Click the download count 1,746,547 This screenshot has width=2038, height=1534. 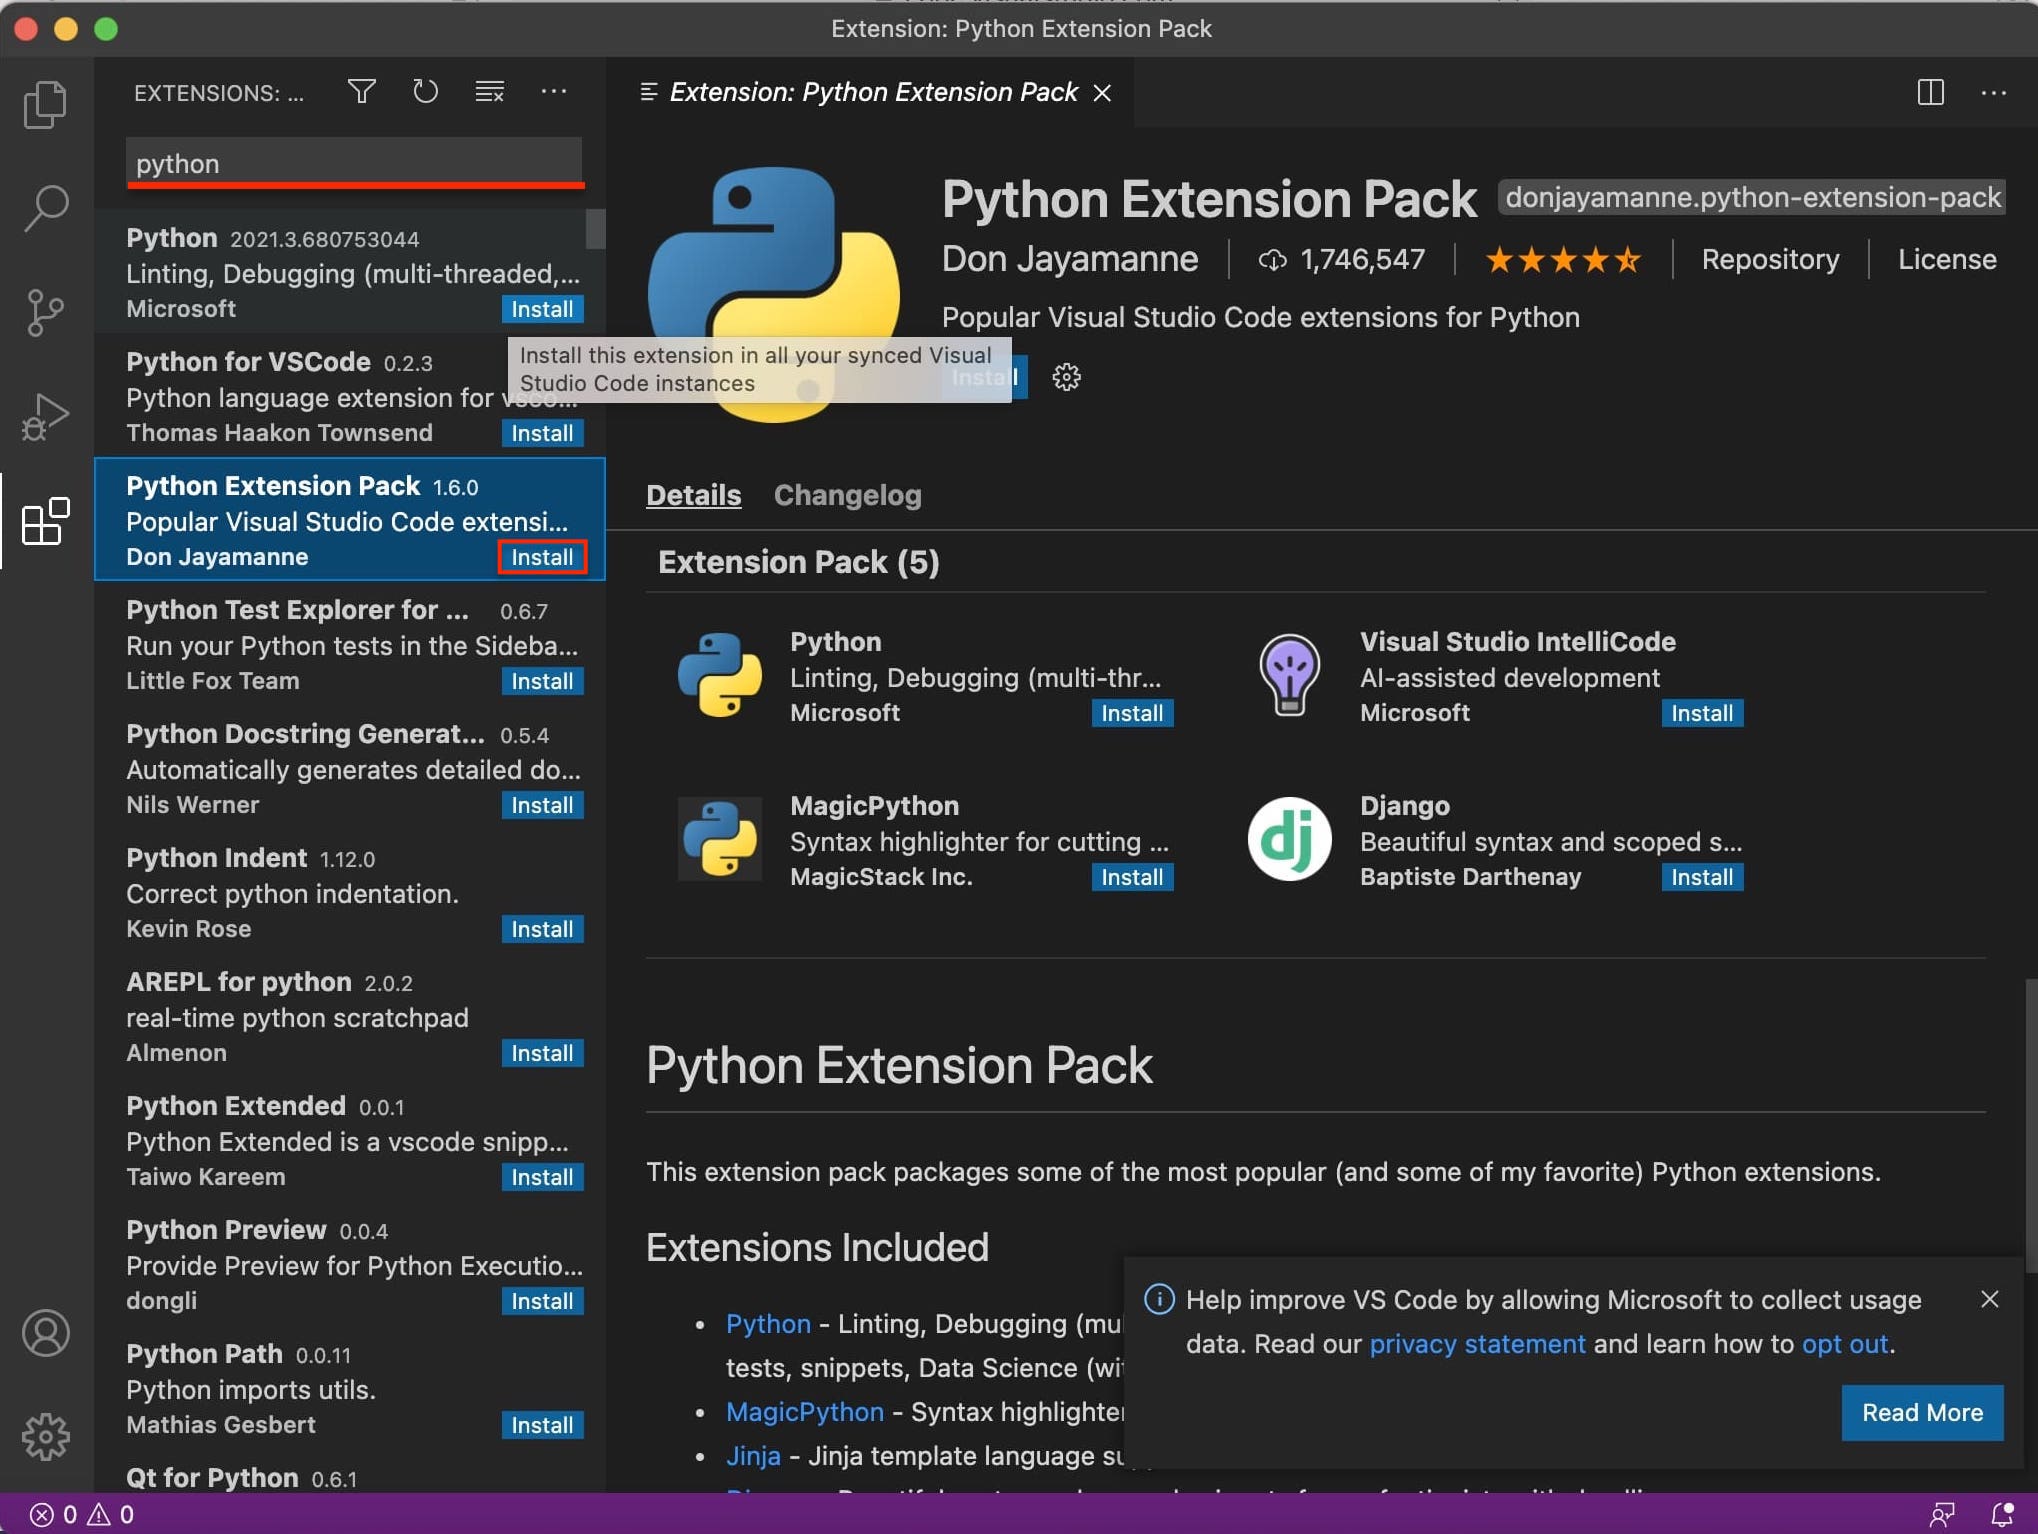(1341, 260)
